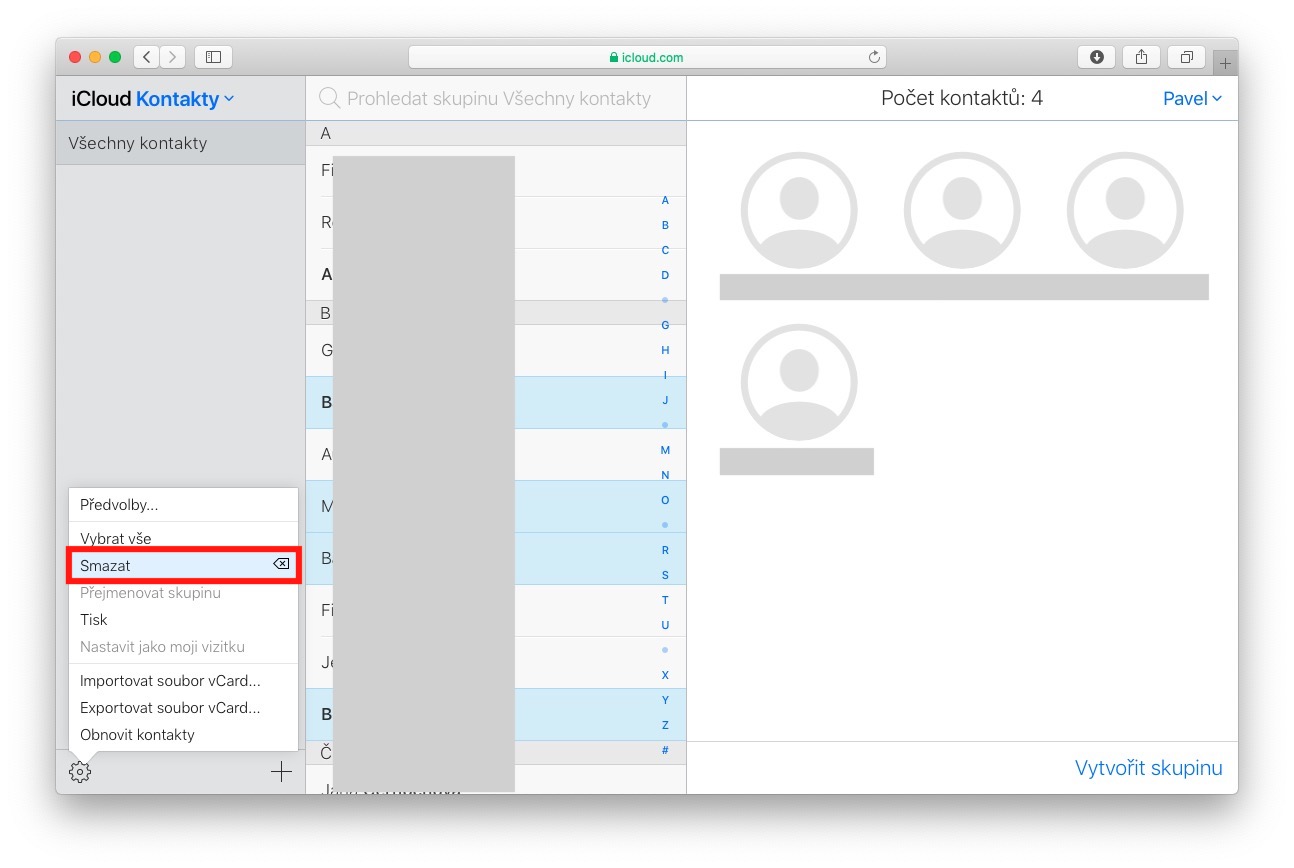Select Předvolby... in the gear menu
Viewport: 1294px width, 868px height.
tap(183, 505)
